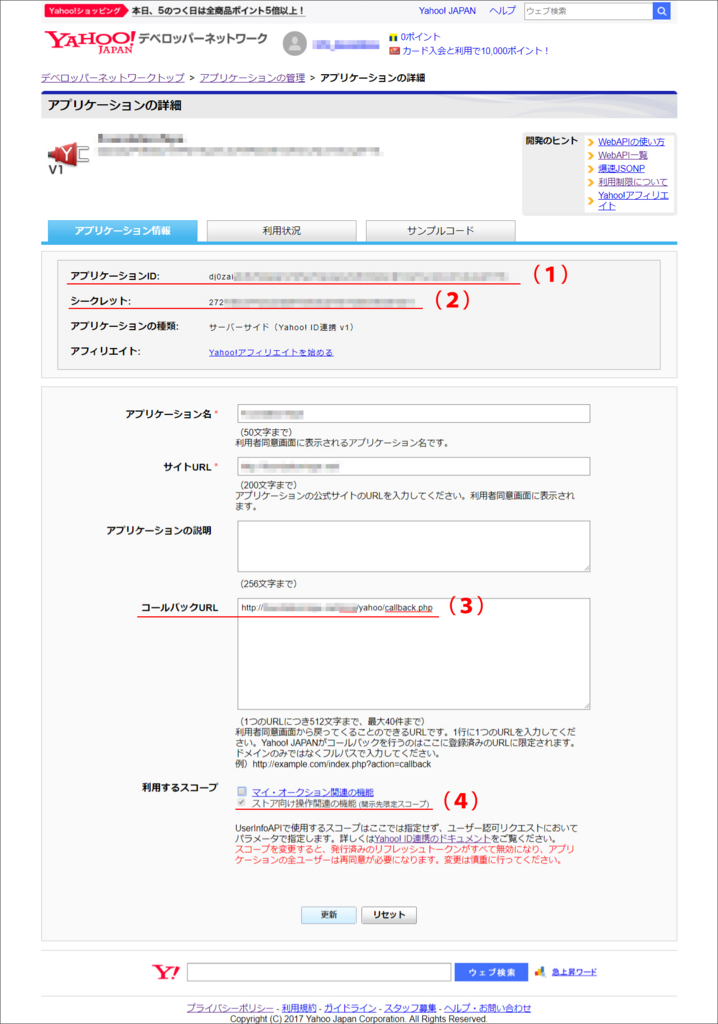Click the 本日、5のつく日 promotion text link

click(218, 11)
